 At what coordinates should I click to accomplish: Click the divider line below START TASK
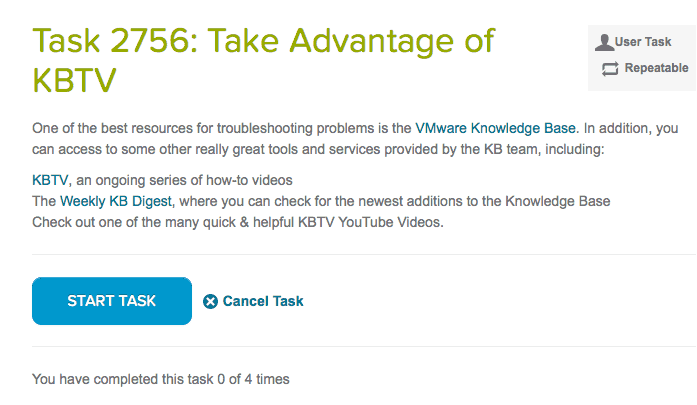point(364,346)
